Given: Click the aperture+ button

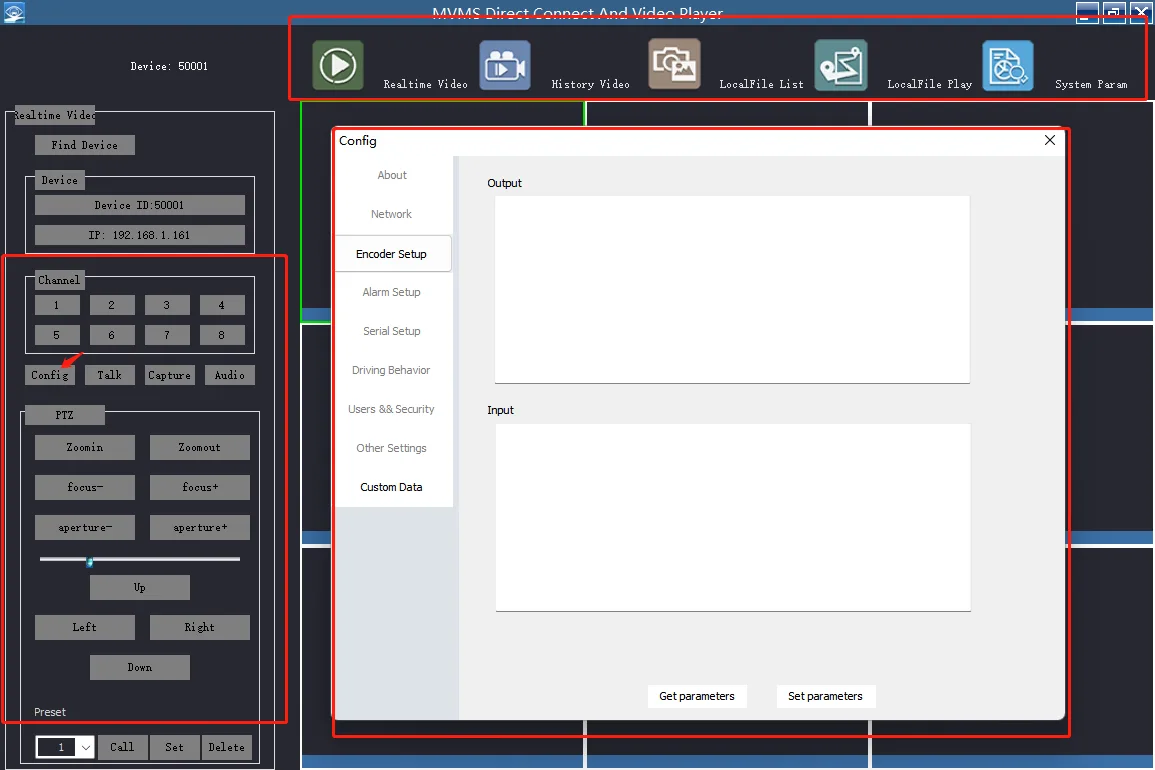Looking at the screenshot, I should (x=200, y=528).
